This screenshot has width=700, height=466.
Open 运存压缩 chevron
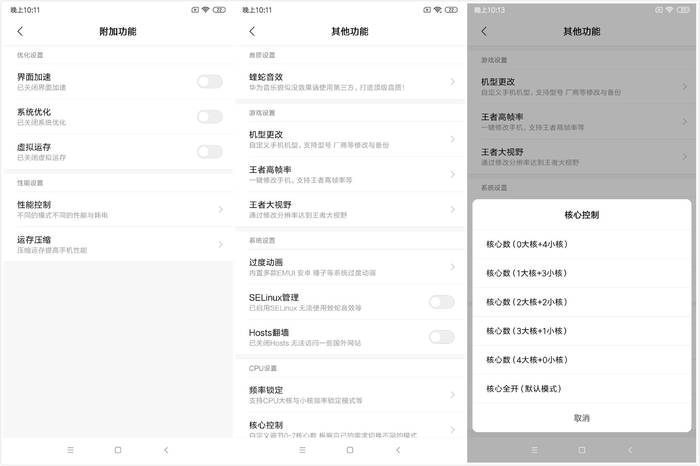click(221, 245)
